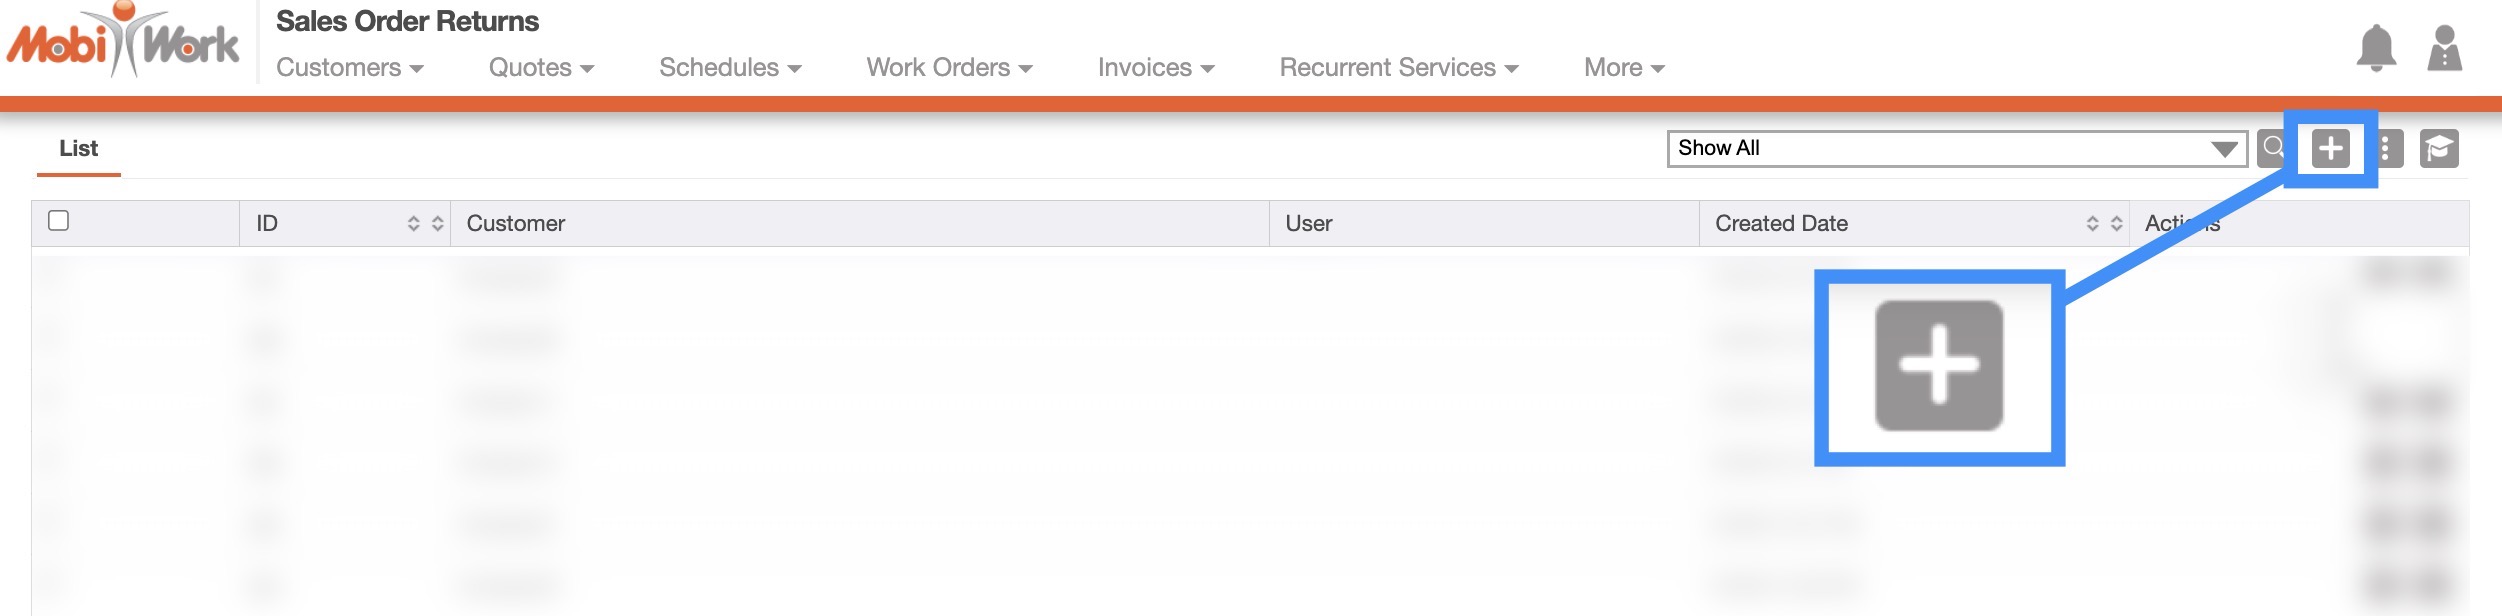Click the Customer column header

[x=516, y=223]
